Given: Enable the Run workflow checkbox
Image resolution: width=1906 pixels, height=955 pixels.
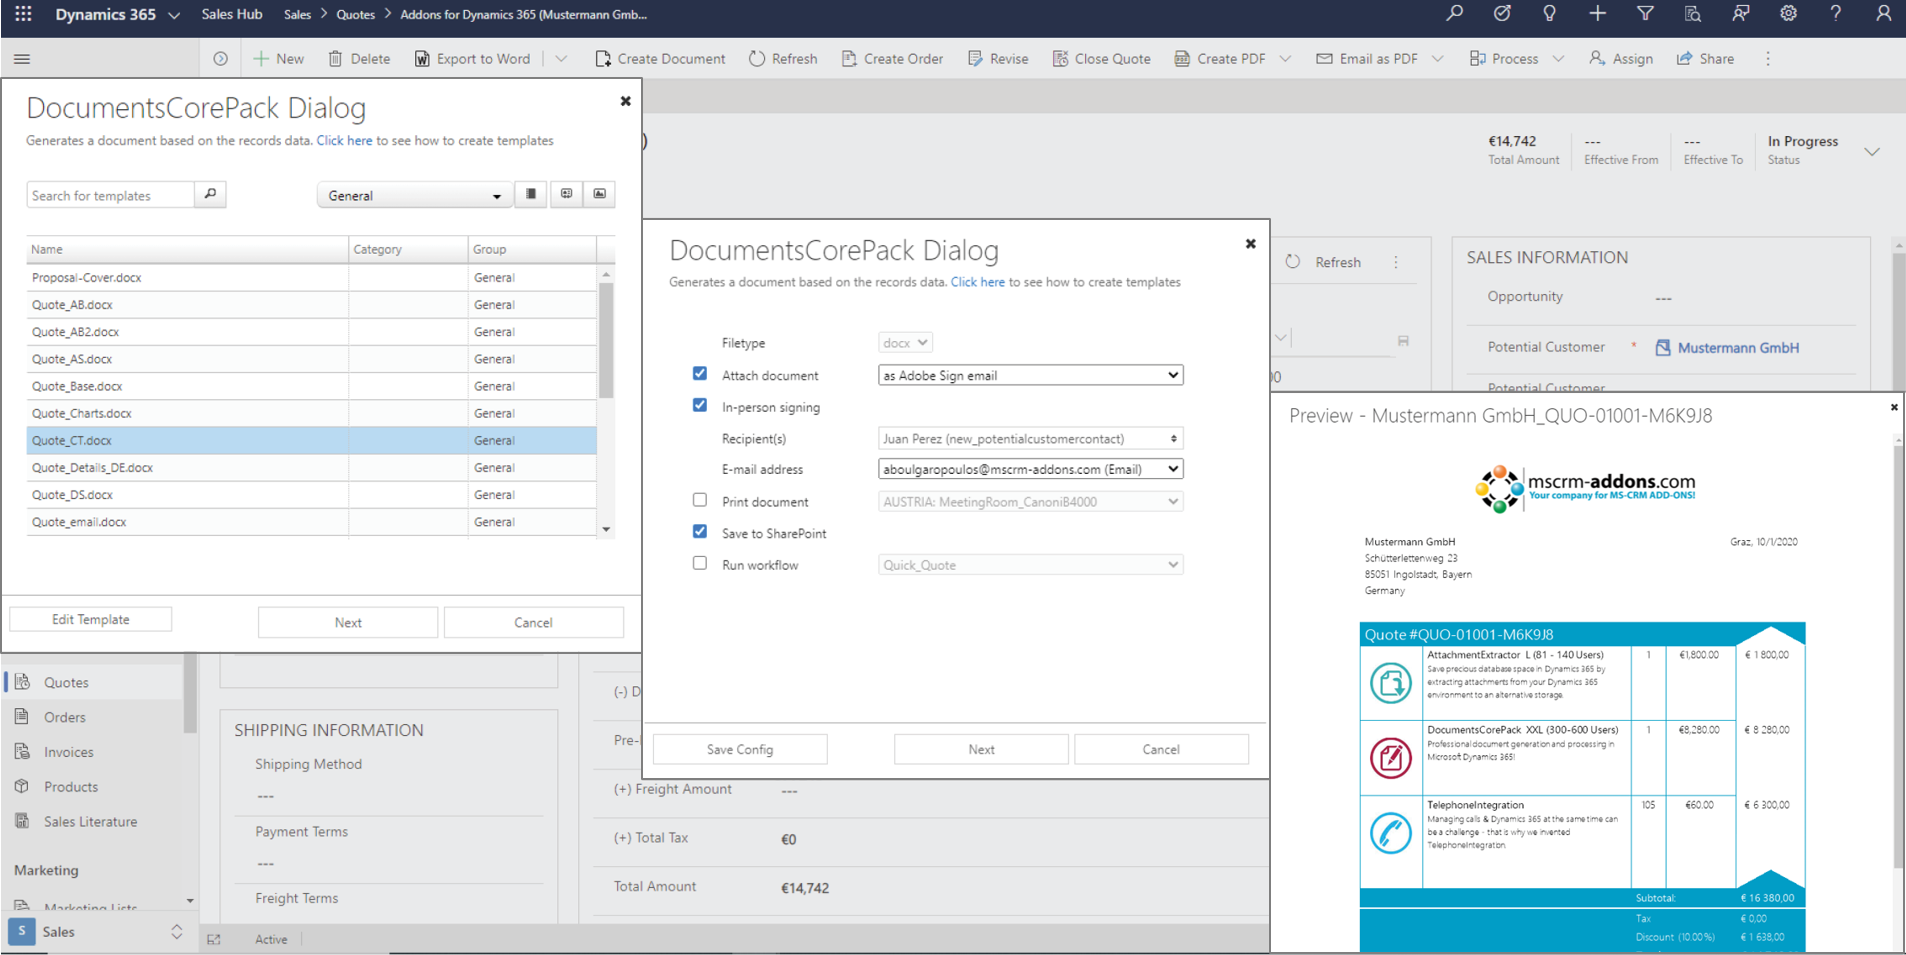Looking at the screenshot, I should [x=700, y=564].
